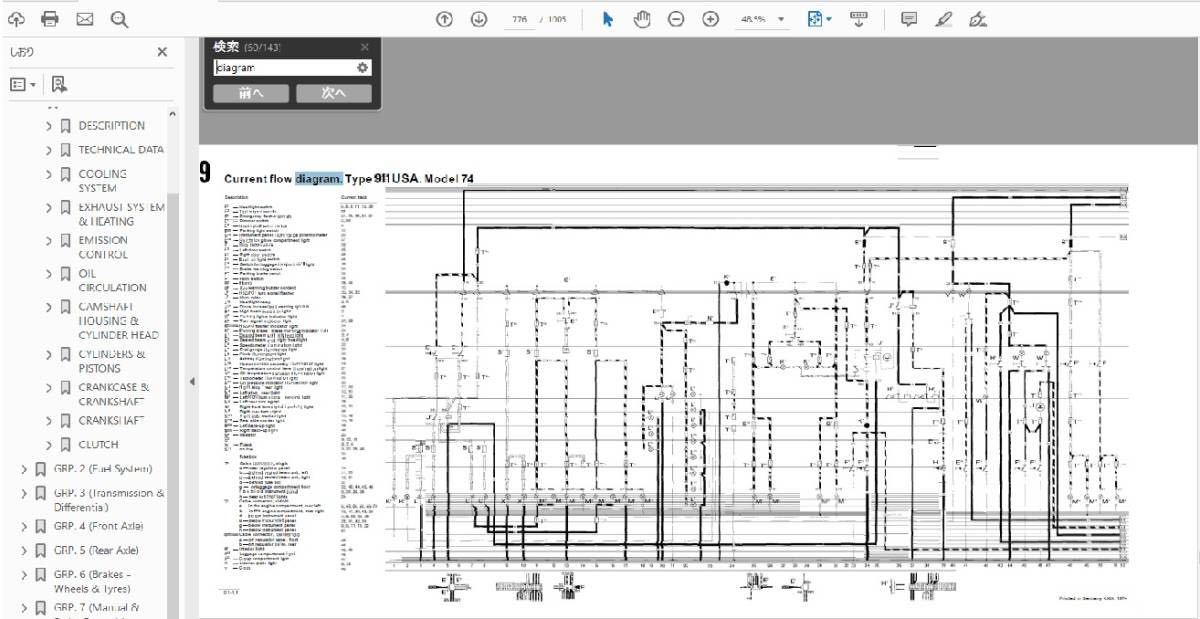Open GRP. 4 (Front Axle) bookmark
The image size is (1200, 619).
coord(98,526)
